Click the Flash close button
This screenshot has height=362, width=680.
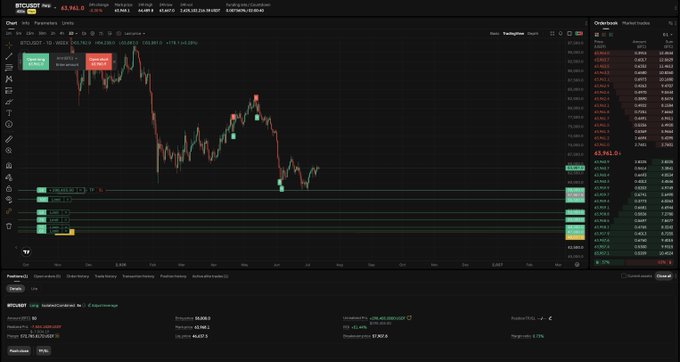(x=20, y=351)
